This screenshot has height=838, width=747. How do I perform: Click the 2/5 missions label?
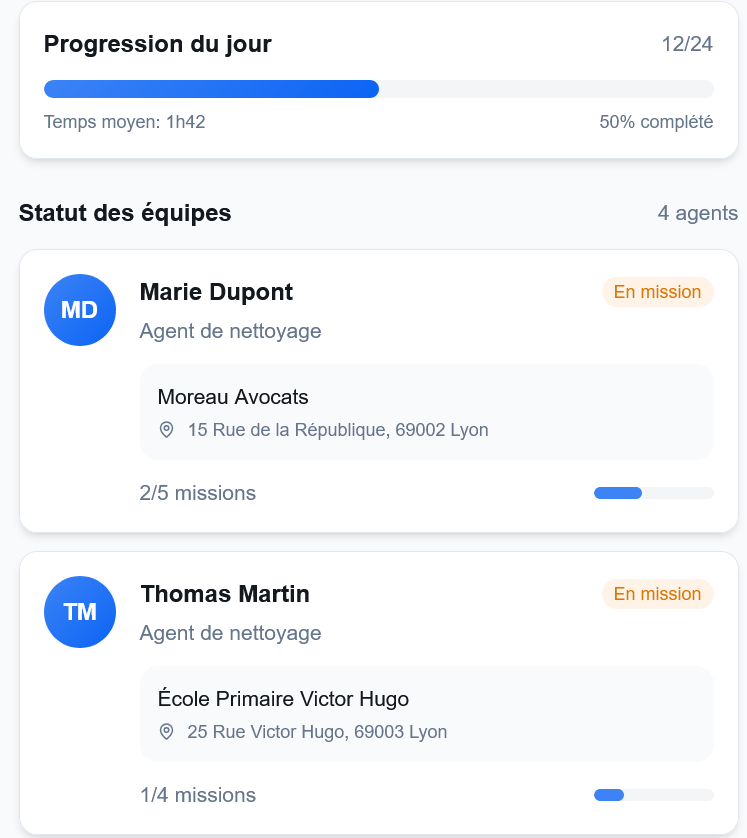pyautogui.click(x=198, y=493)
